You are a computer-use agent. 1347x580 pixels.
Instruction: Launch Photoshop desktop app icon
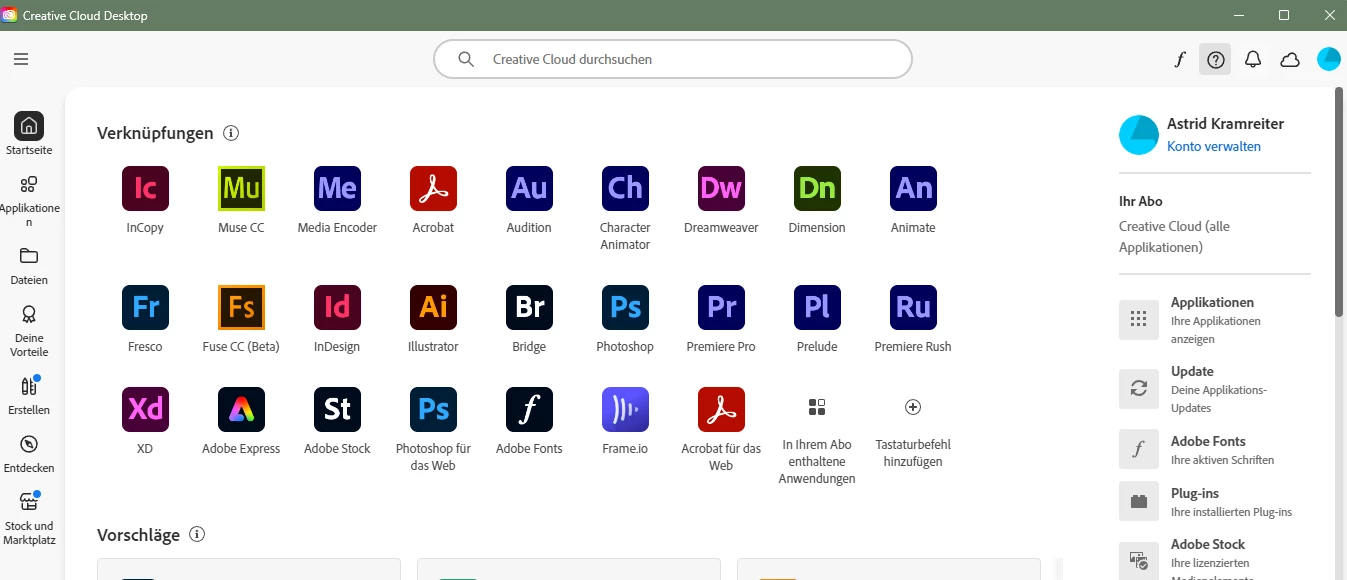(625, 307)
